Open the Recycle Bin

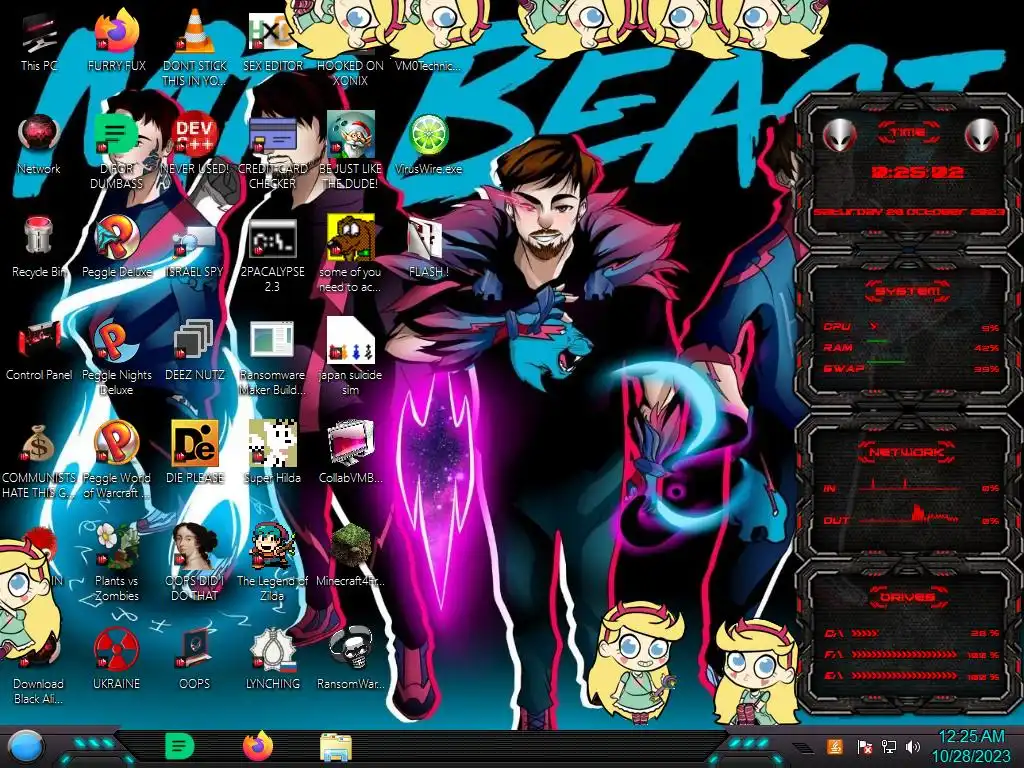pyautogui.click(x=39, y=248)
